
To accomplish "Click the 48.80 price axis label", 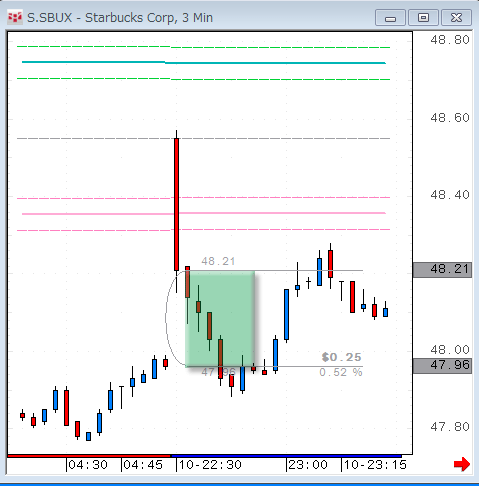I will [450, 40].
